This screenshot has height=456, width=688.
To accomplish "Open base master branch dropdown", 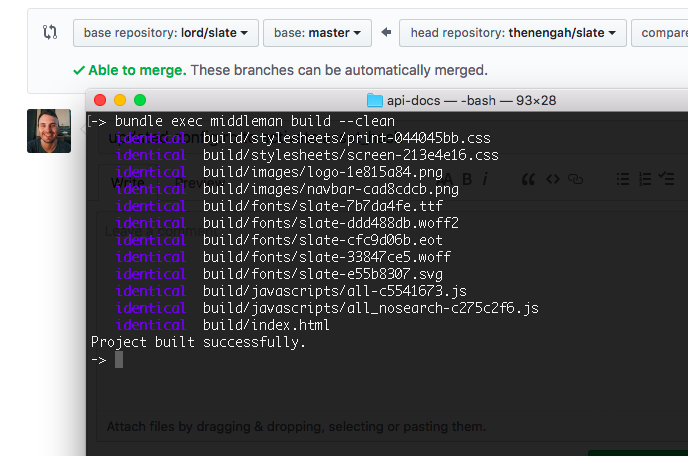I will pyautogui.click(x=317, y=33).
